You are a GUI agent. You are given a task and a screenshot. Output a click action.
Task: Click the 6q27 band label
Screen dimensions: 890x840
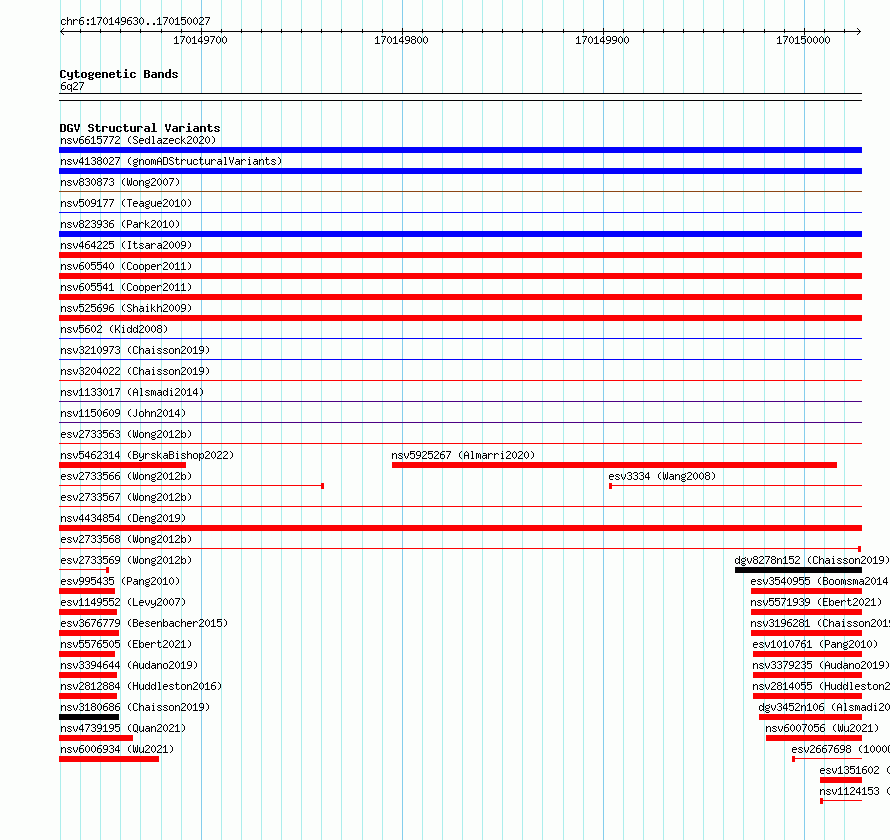coord(72,86)
